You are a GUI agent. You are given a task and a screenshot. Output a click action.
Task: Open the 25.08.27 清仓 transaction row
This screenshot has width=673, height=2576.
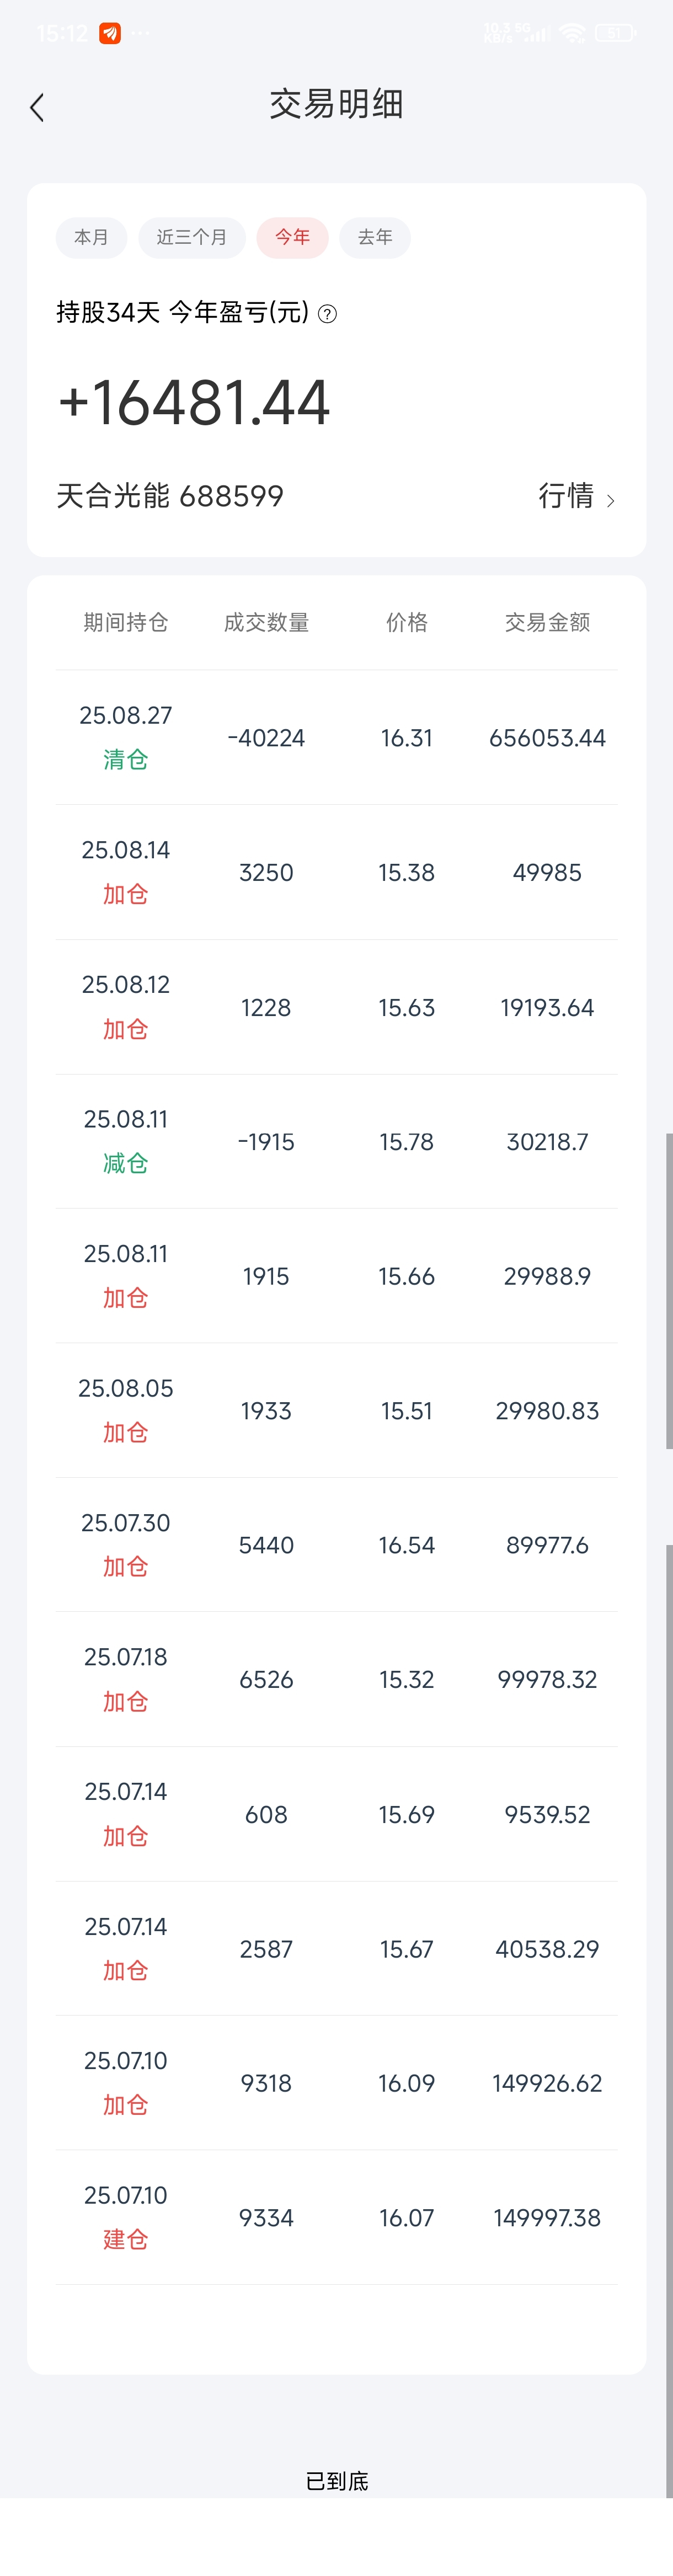[337, 738]
